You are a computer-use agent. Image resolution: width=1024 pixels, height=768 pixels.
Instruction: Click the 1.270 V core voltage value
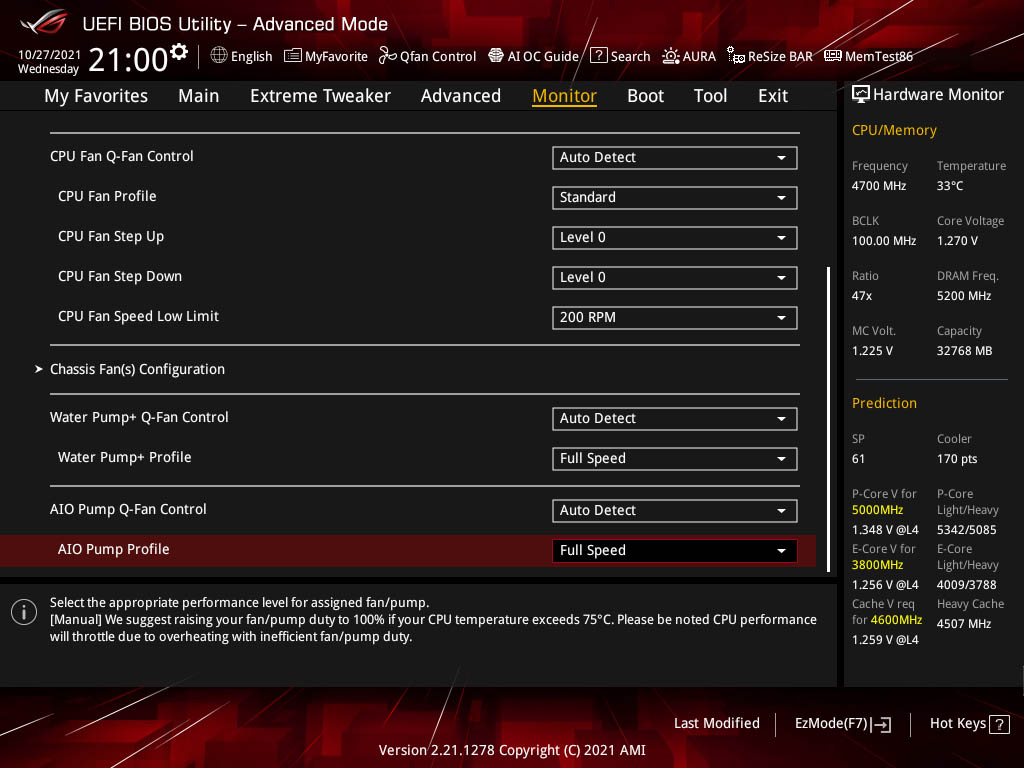point(957,241)
